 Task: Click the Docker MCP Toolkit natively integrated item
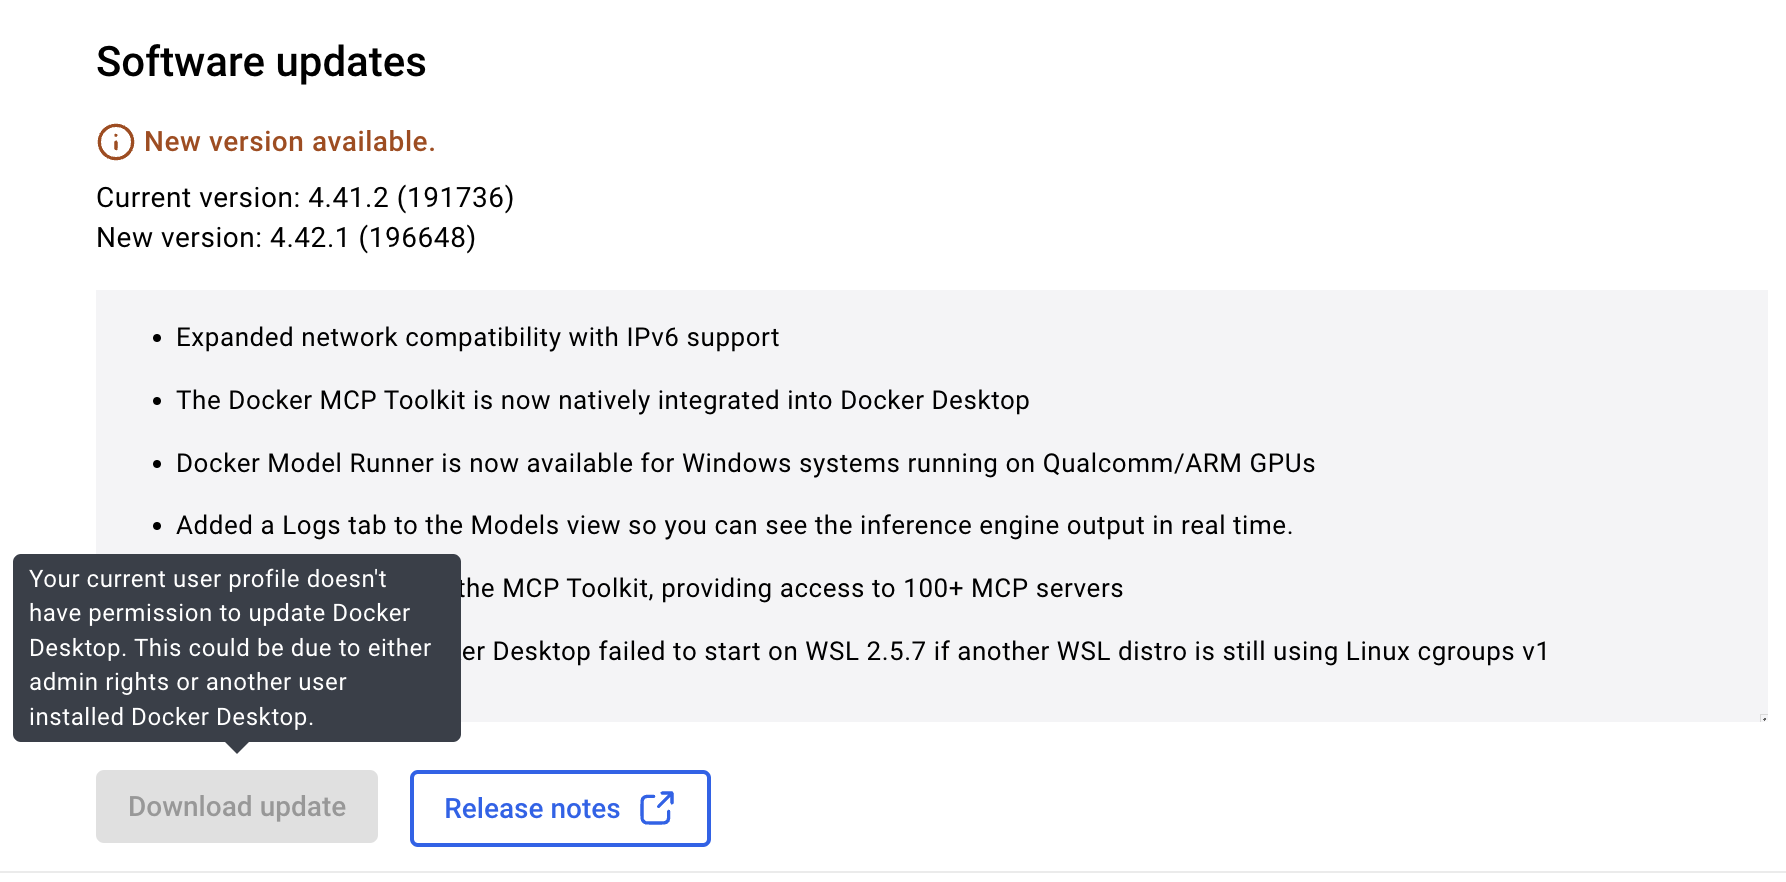tap(602, 401)
